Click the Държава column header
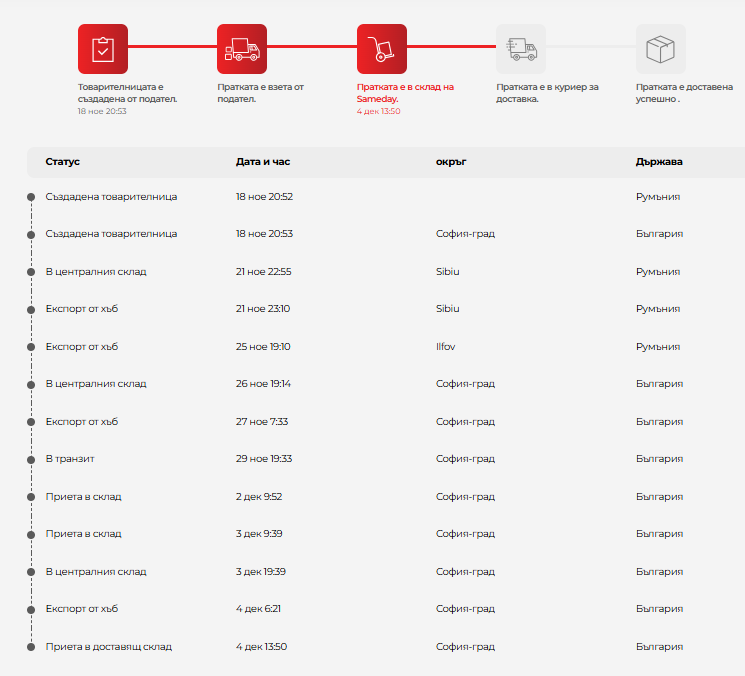Image resolution: width=745 pixels, height=676 pixels. tap(659, 162)
